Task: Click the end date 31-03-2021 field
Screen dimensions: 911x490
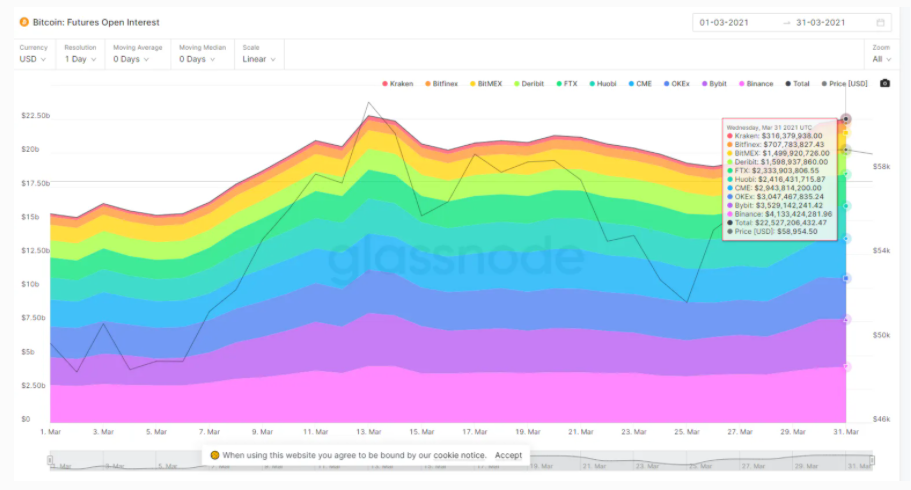Action: pos(820,23)
